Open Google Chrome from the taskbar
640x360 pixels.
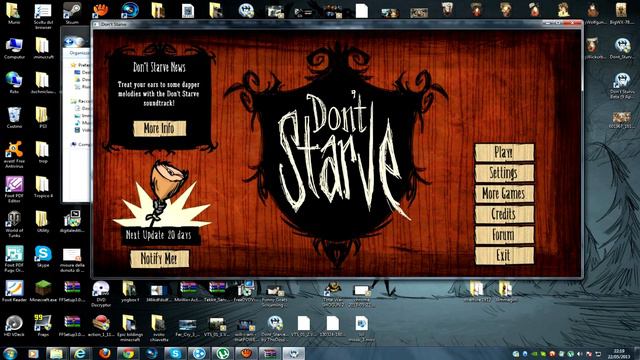point(128,353)
